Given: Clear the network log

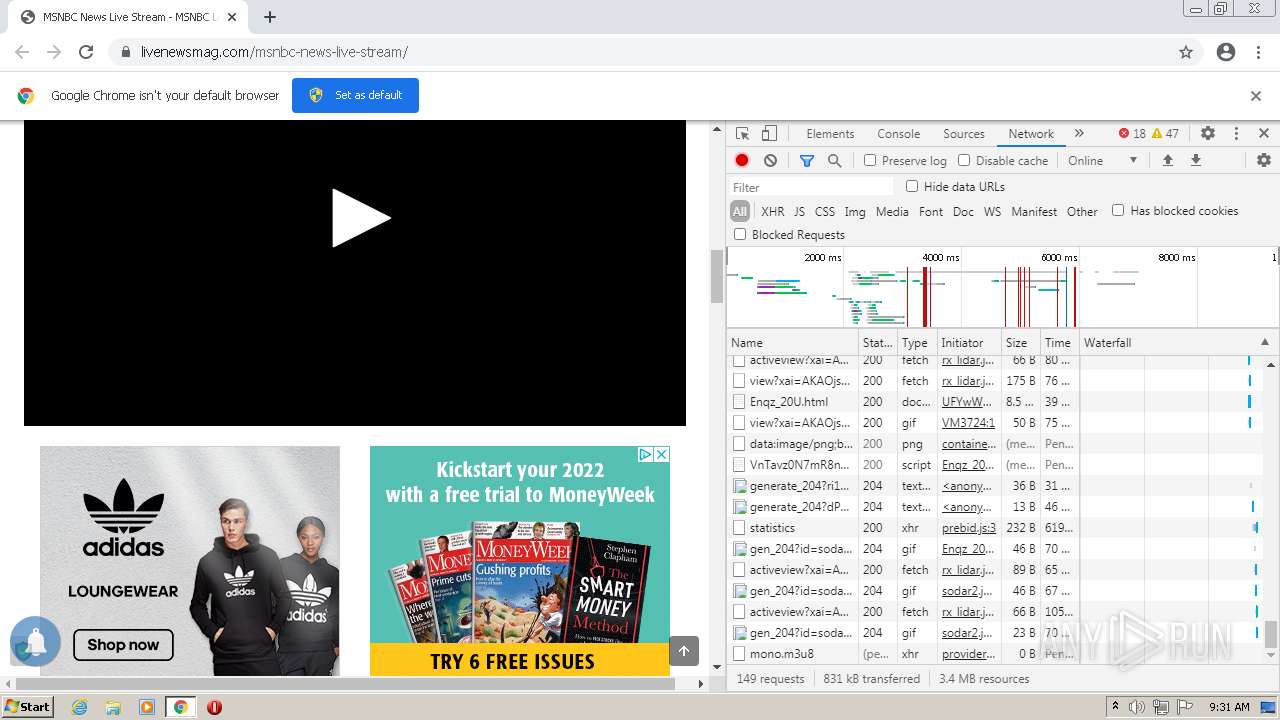Looking at the screenshot, I should (770, 160).
